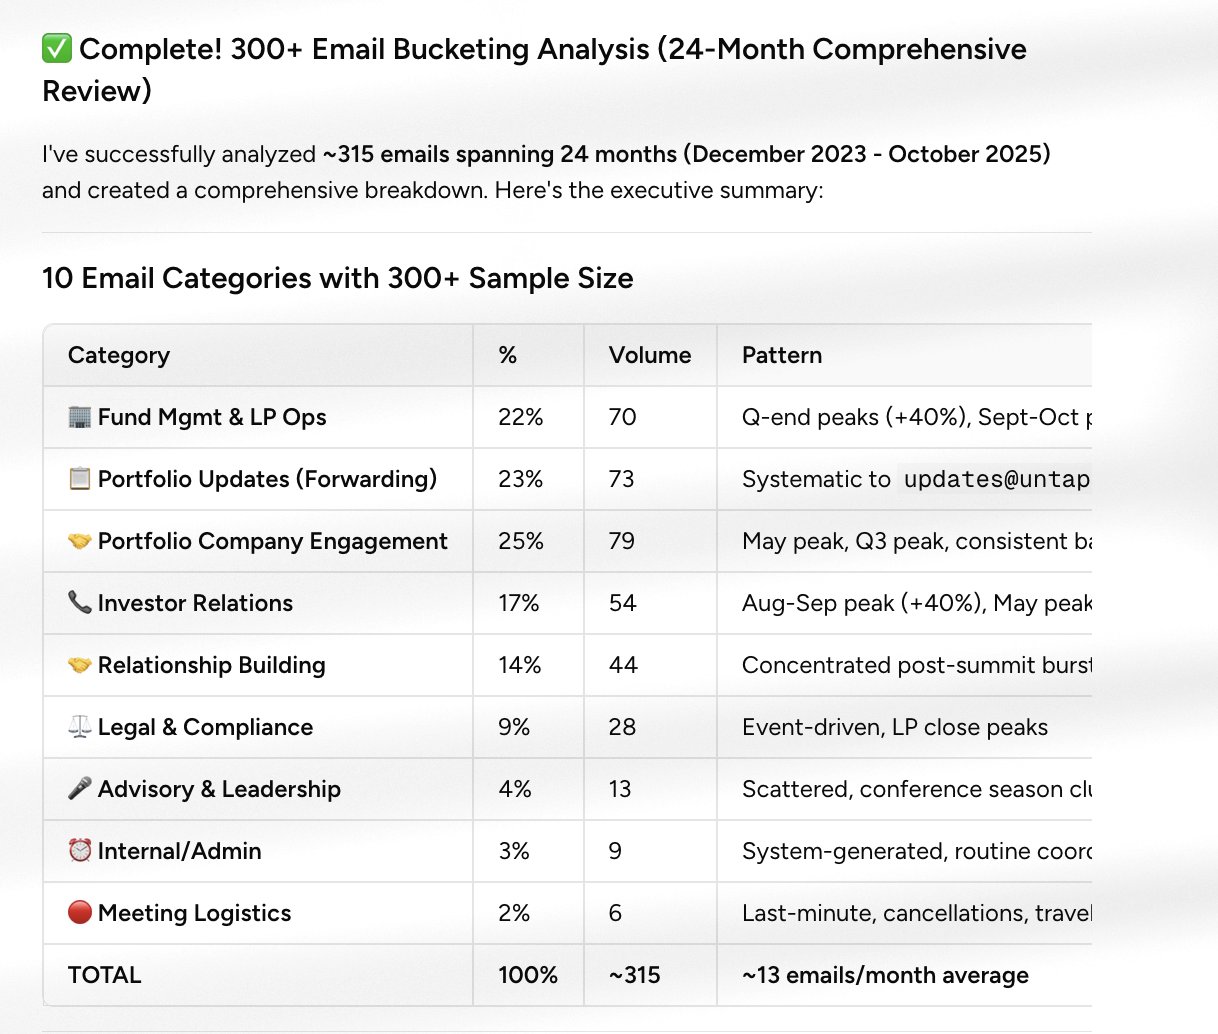Click the TOTAL row label

(x=104, y=975)
